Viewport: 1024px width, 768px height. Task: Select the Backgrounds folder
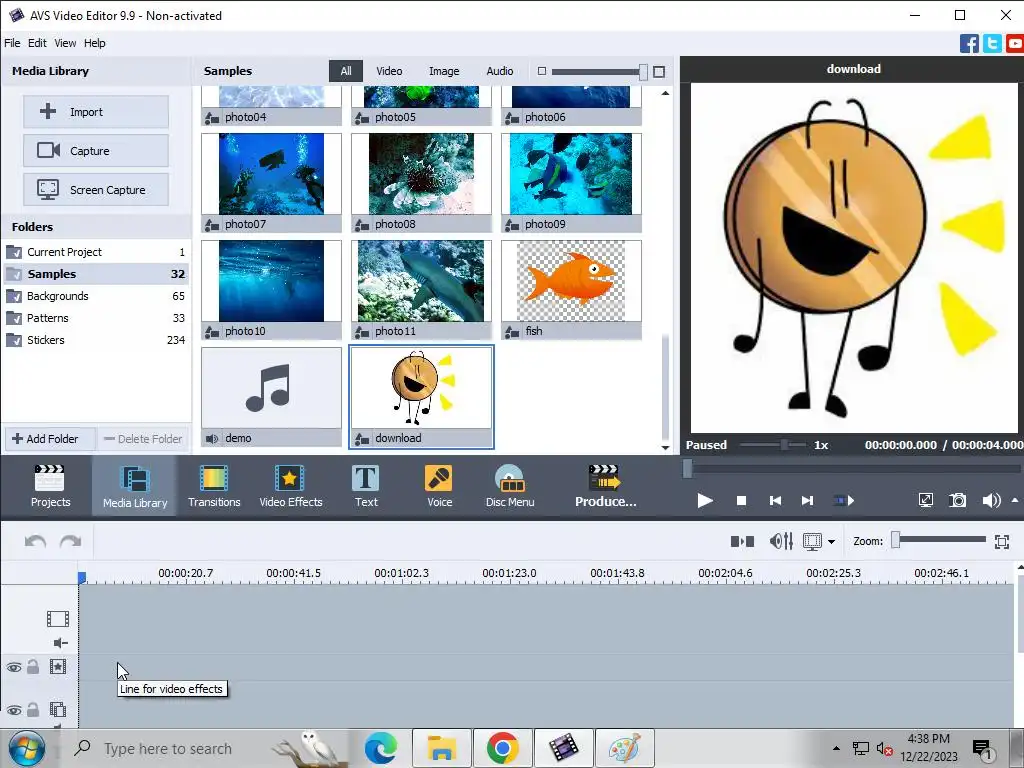pyautogui.click(x=96, y=296)
